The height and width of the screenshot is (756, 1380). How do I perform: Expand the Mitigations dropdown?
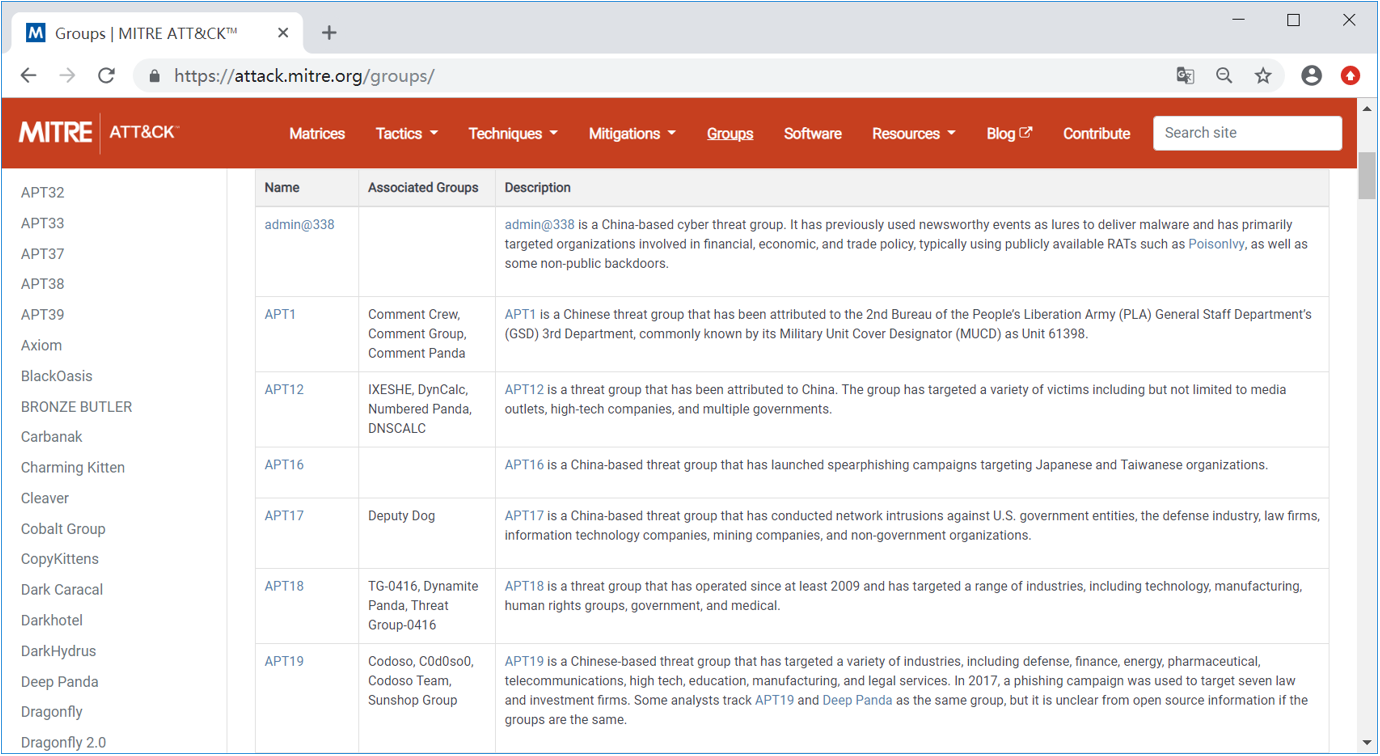[632, 133]
